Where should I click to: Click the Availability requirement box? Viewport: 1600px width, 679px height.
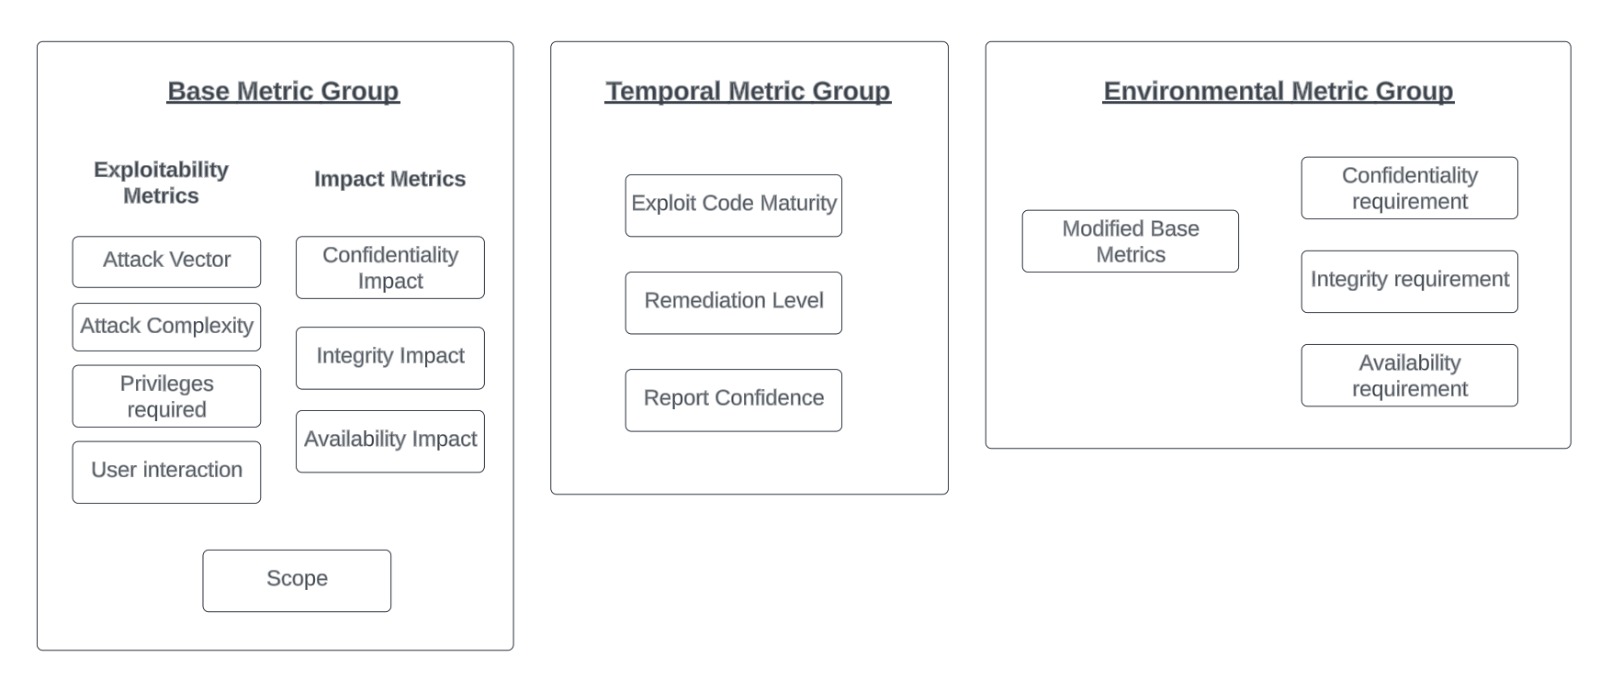click(x=1409, y=375)
